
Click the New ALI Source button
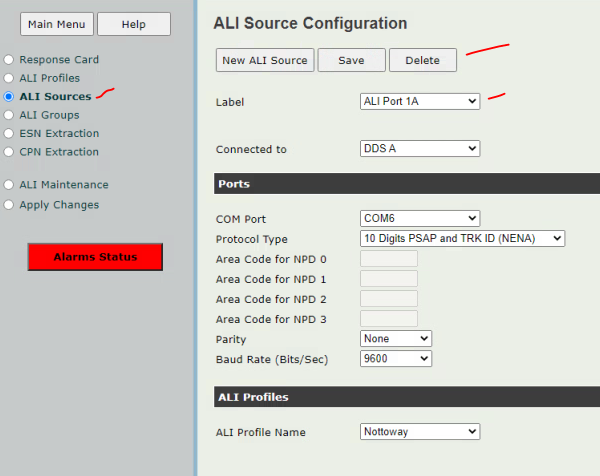tap(265, 60)
